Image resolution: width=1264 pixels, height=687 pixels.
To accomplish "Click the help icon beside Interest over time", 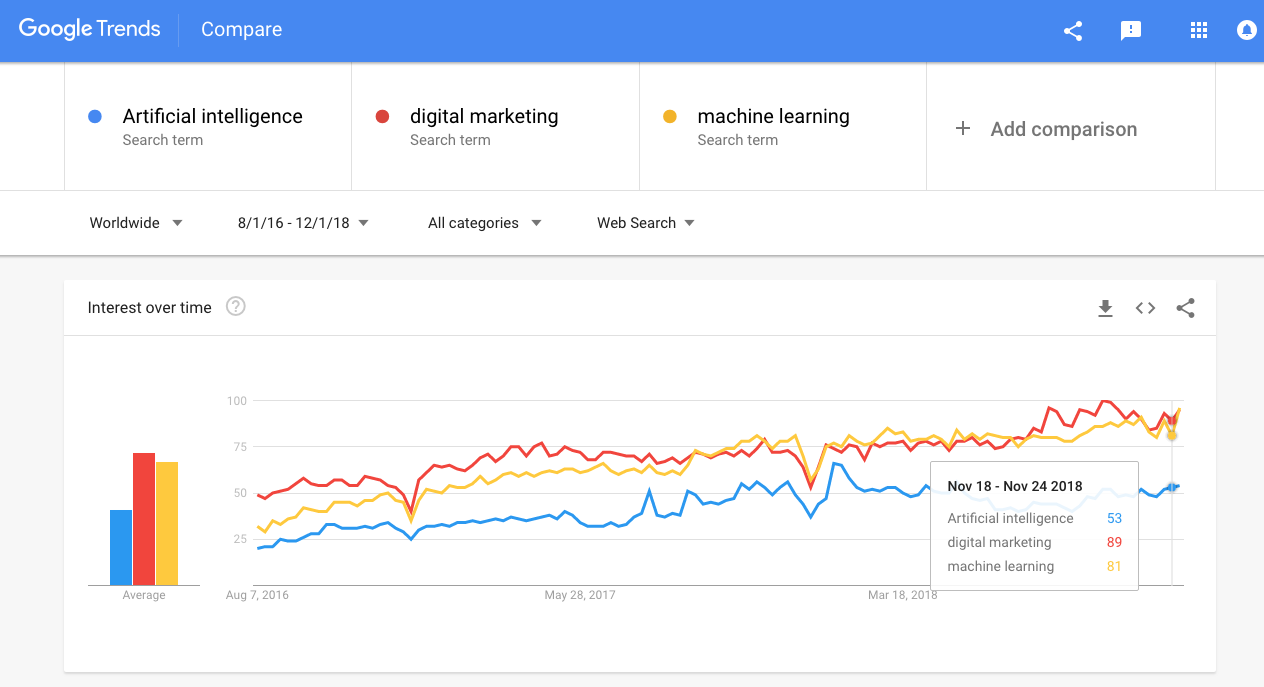I will click(x=236, y=307).
